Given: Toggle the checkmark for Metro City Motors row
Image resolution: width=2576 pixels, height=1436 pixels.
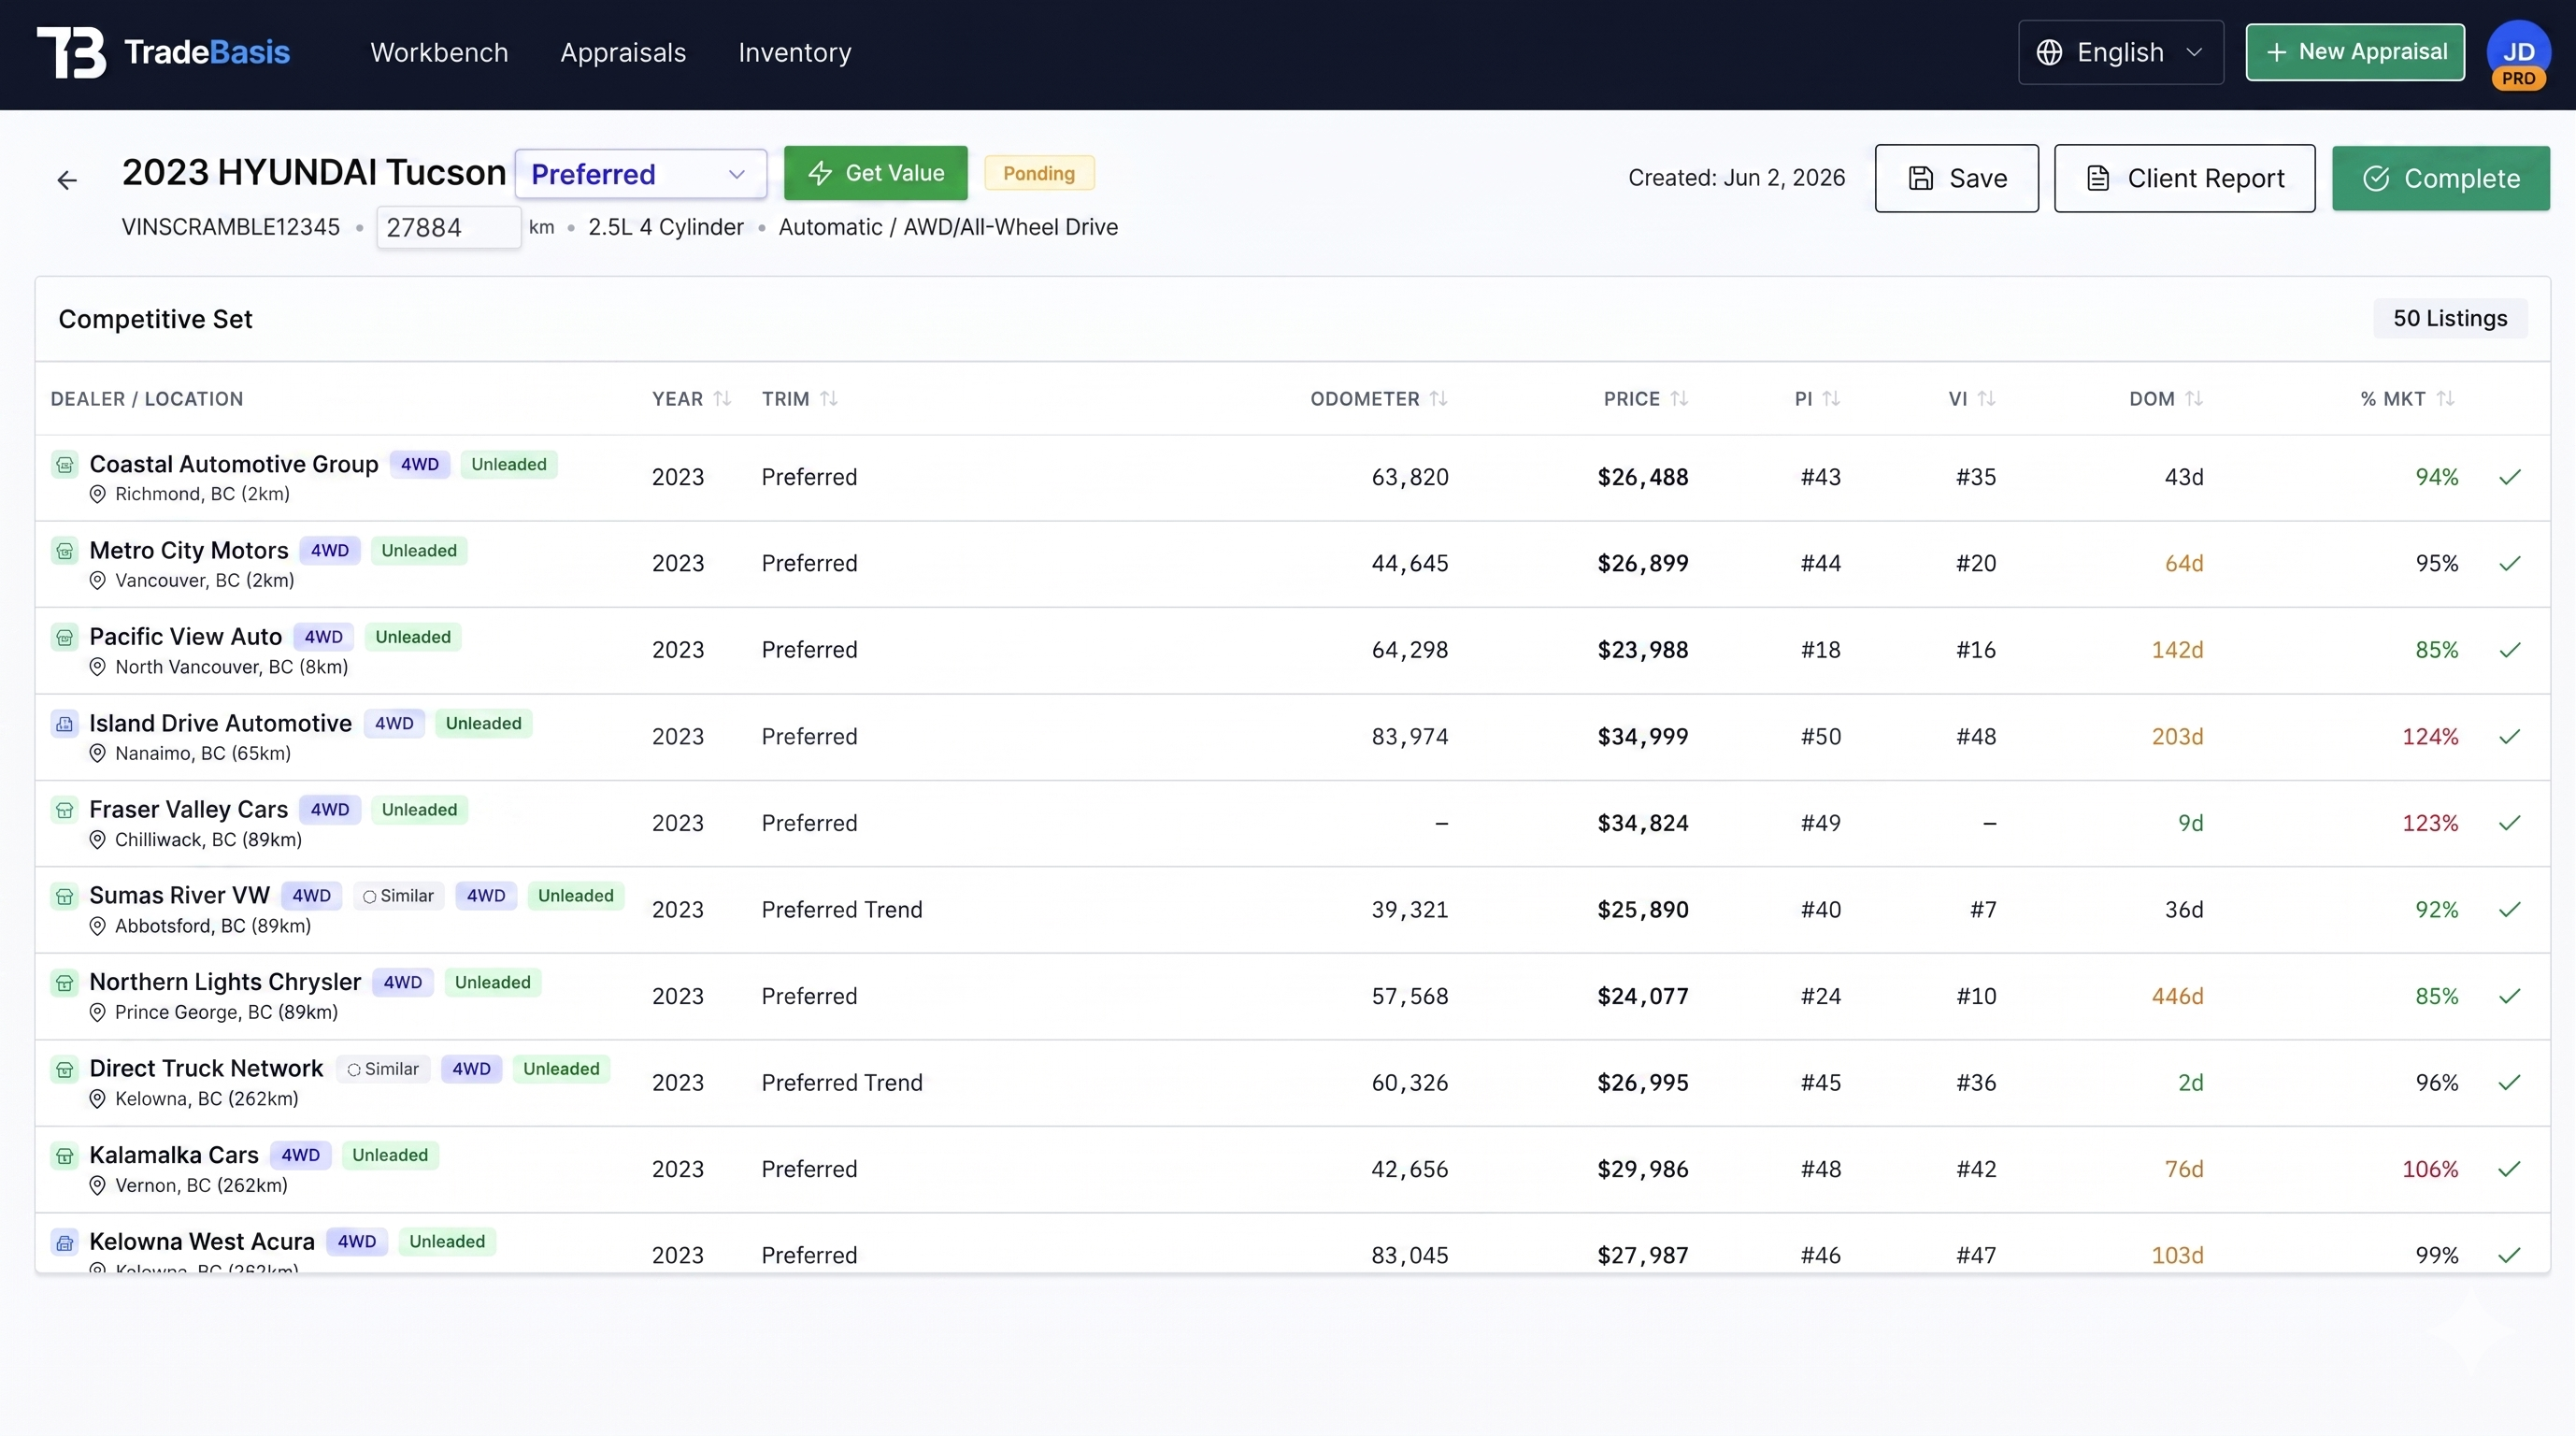Looking at the screenshot, I should [x=2509, y=563].
